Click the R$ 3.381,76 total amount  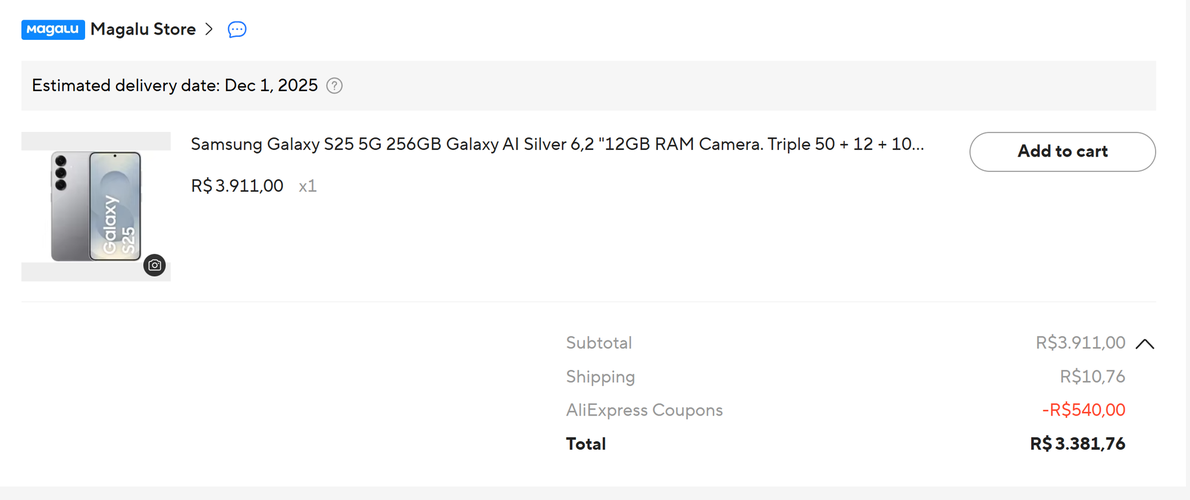[1078, 444]
